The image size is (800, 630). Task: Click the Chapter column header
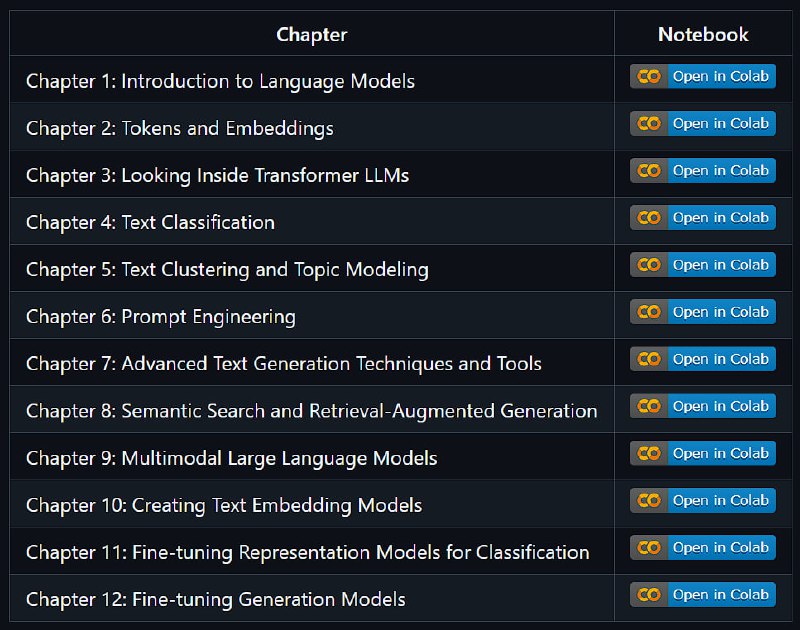tap(312, 35)
